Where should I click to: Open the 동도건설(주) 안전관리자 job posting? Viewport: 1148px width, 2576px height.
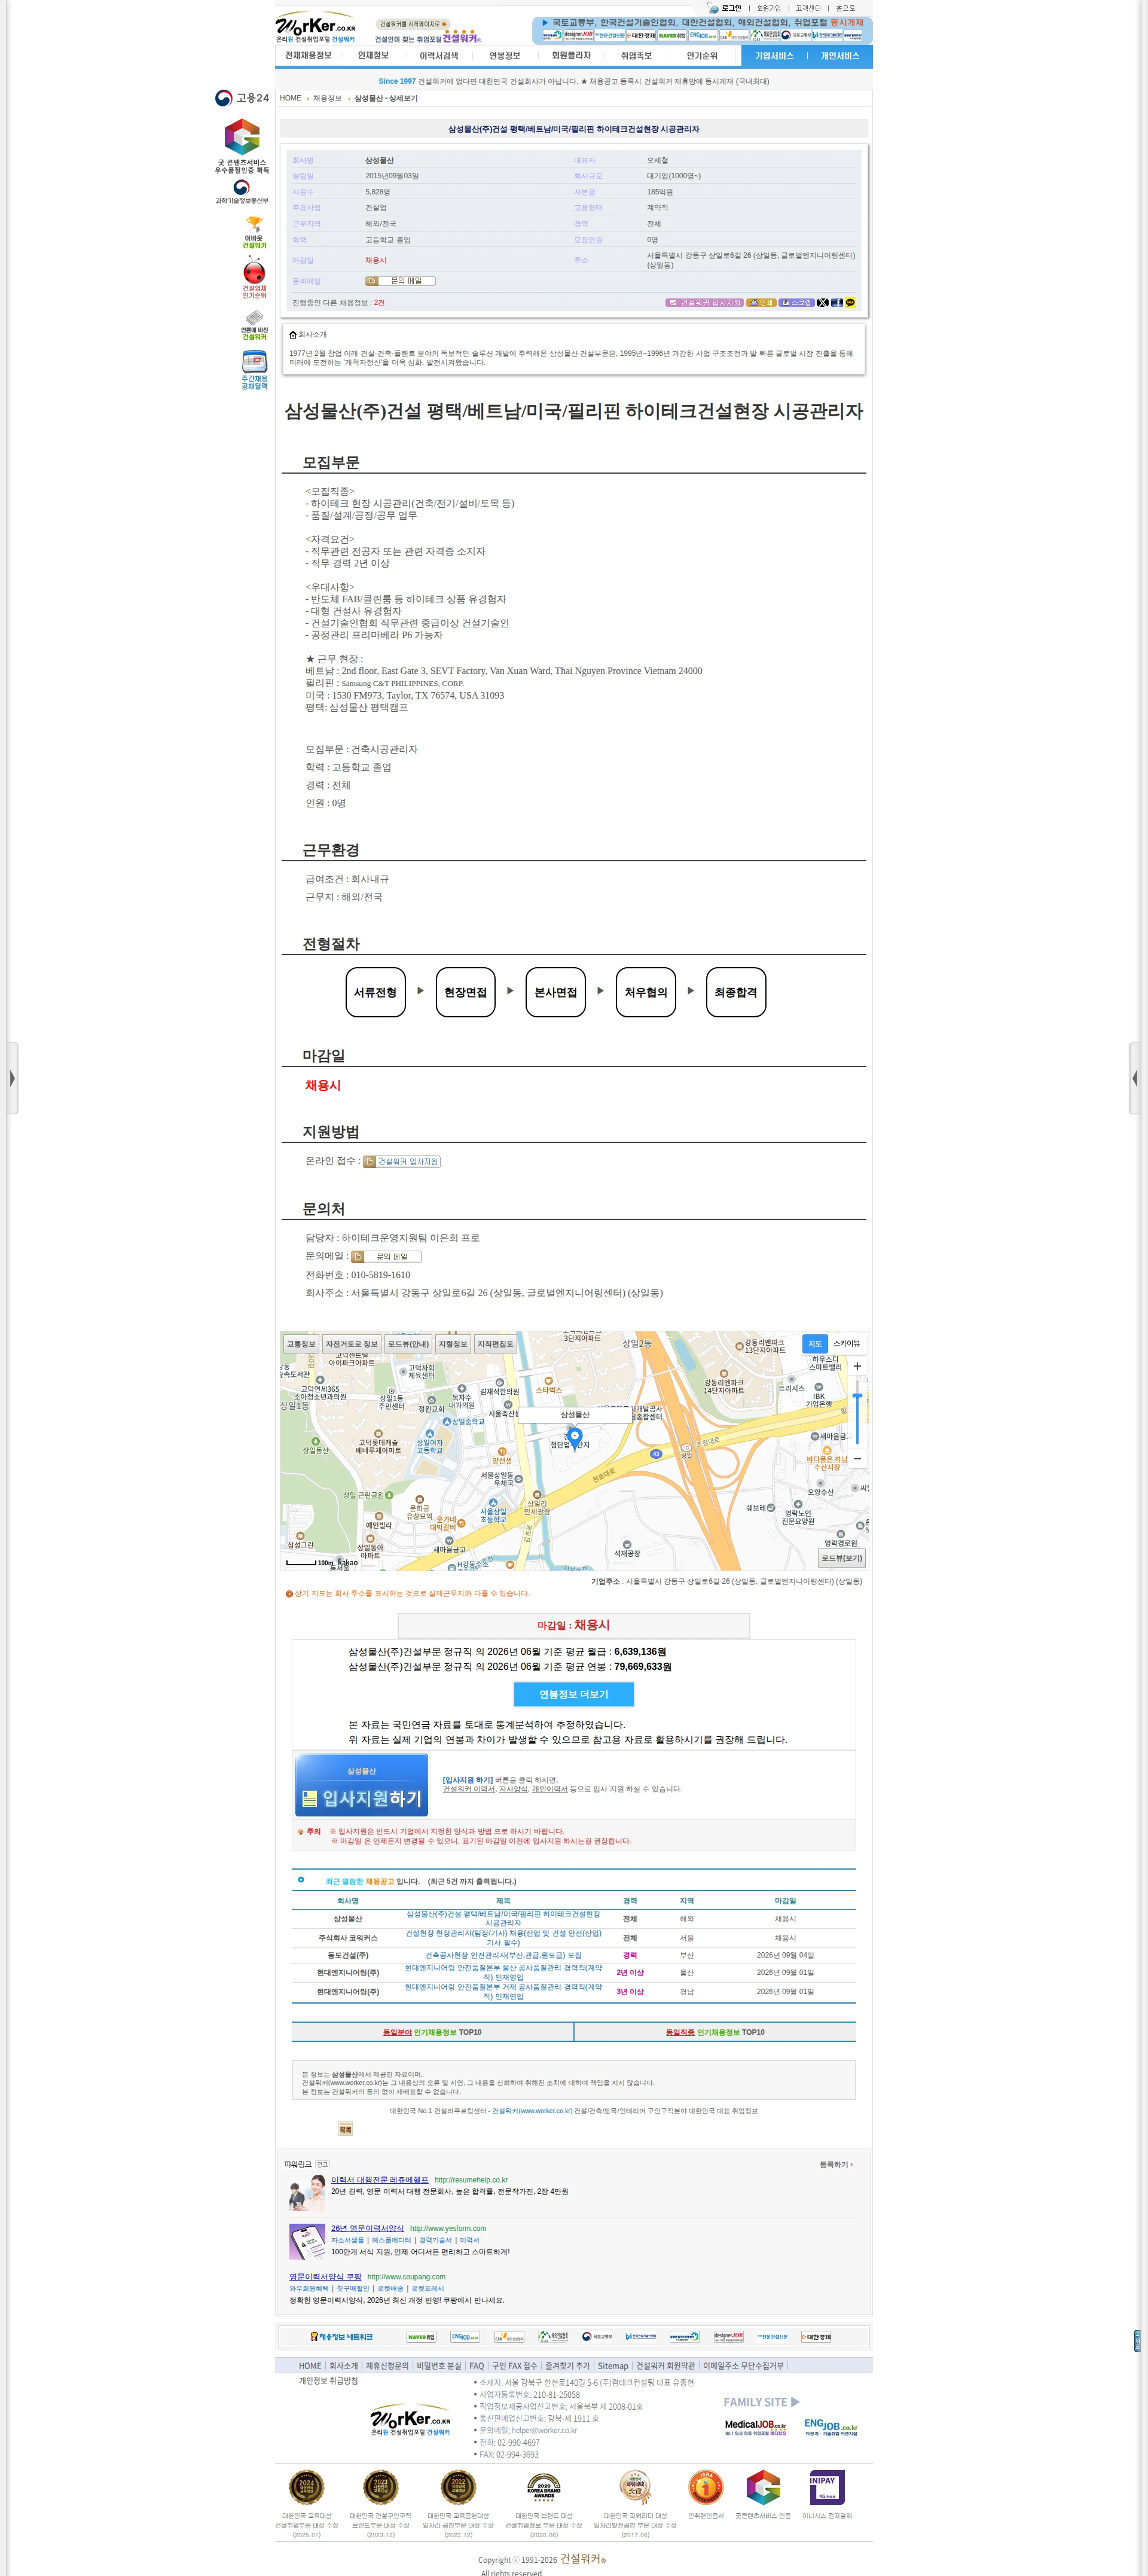tap(503, 1955)
